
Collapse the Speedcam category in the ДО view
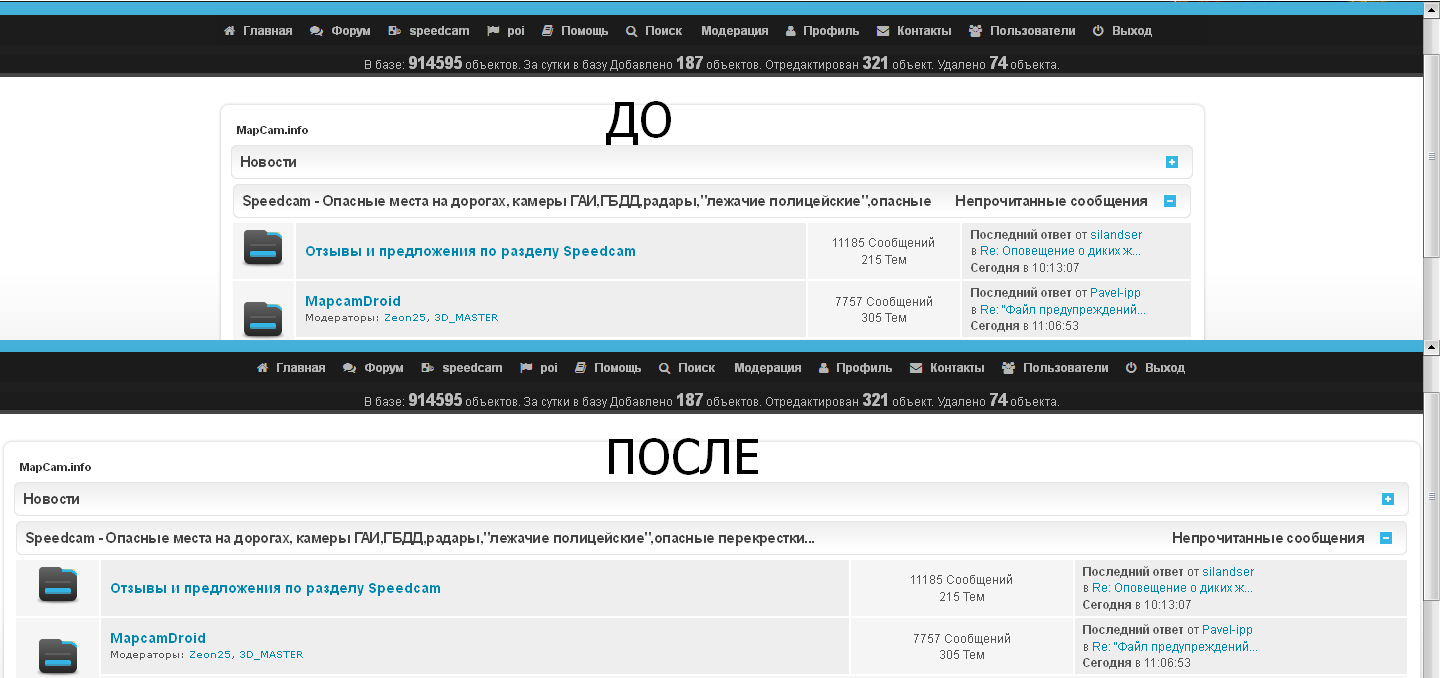pos(1170,201)
